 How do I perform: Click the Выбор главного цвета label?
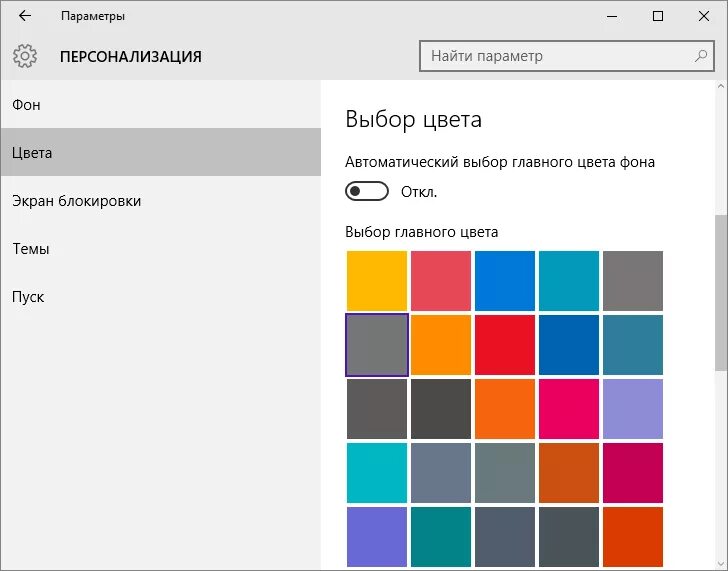click(422, 232)
